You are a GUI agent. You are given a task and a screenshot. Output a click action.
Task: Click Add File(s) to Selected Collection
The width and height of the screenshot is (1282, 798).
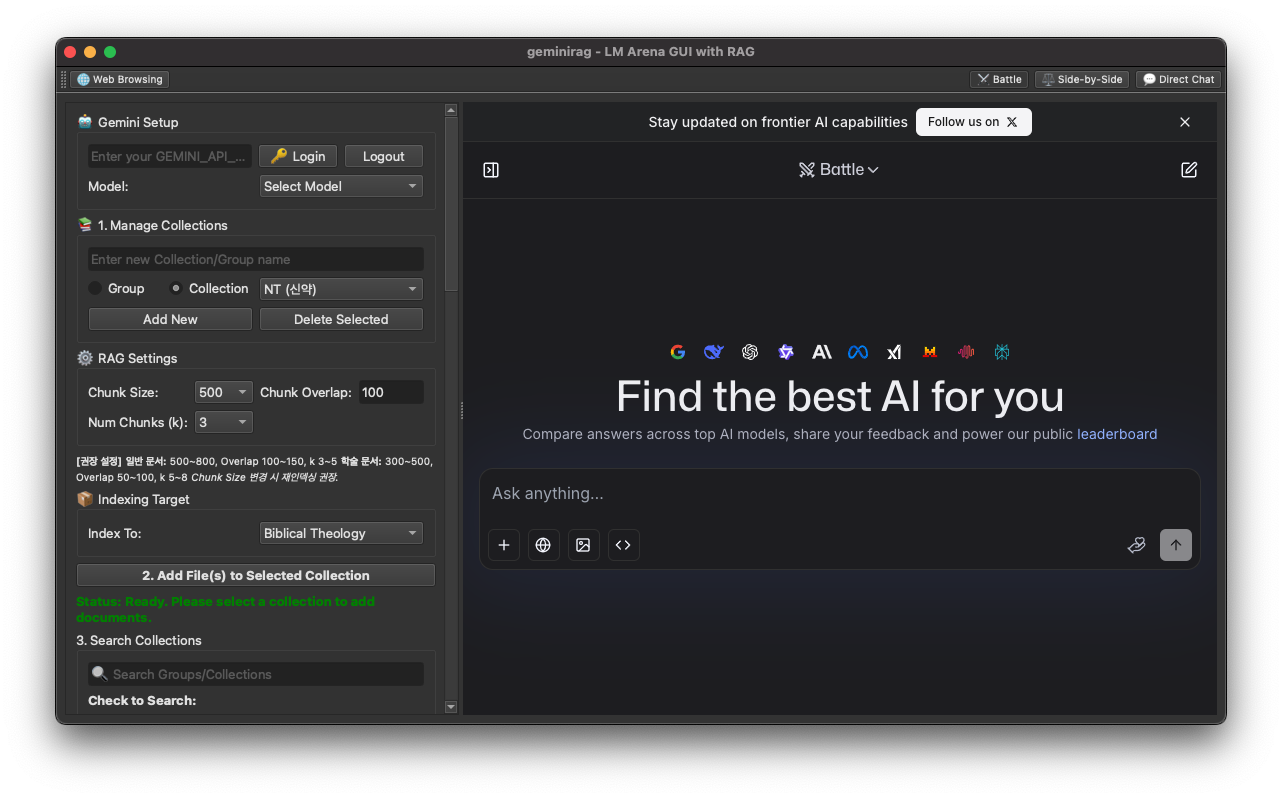256,575
